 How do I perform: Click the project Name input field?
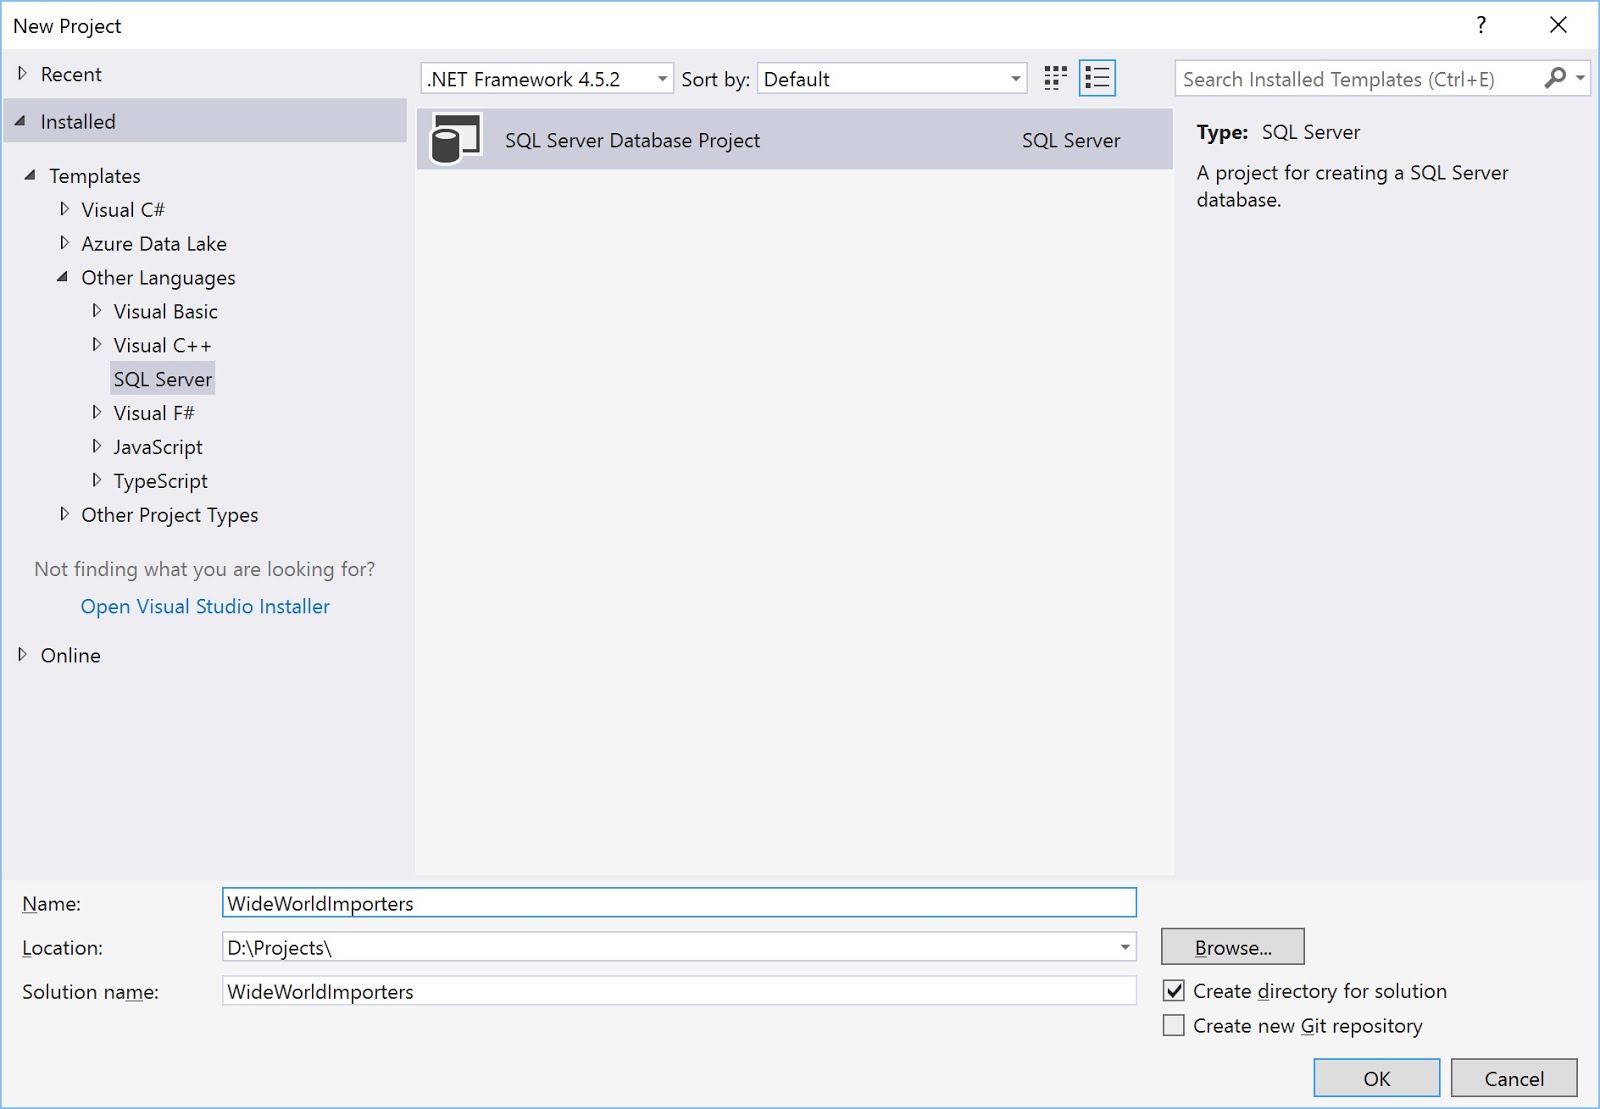(x=679, y=903)
